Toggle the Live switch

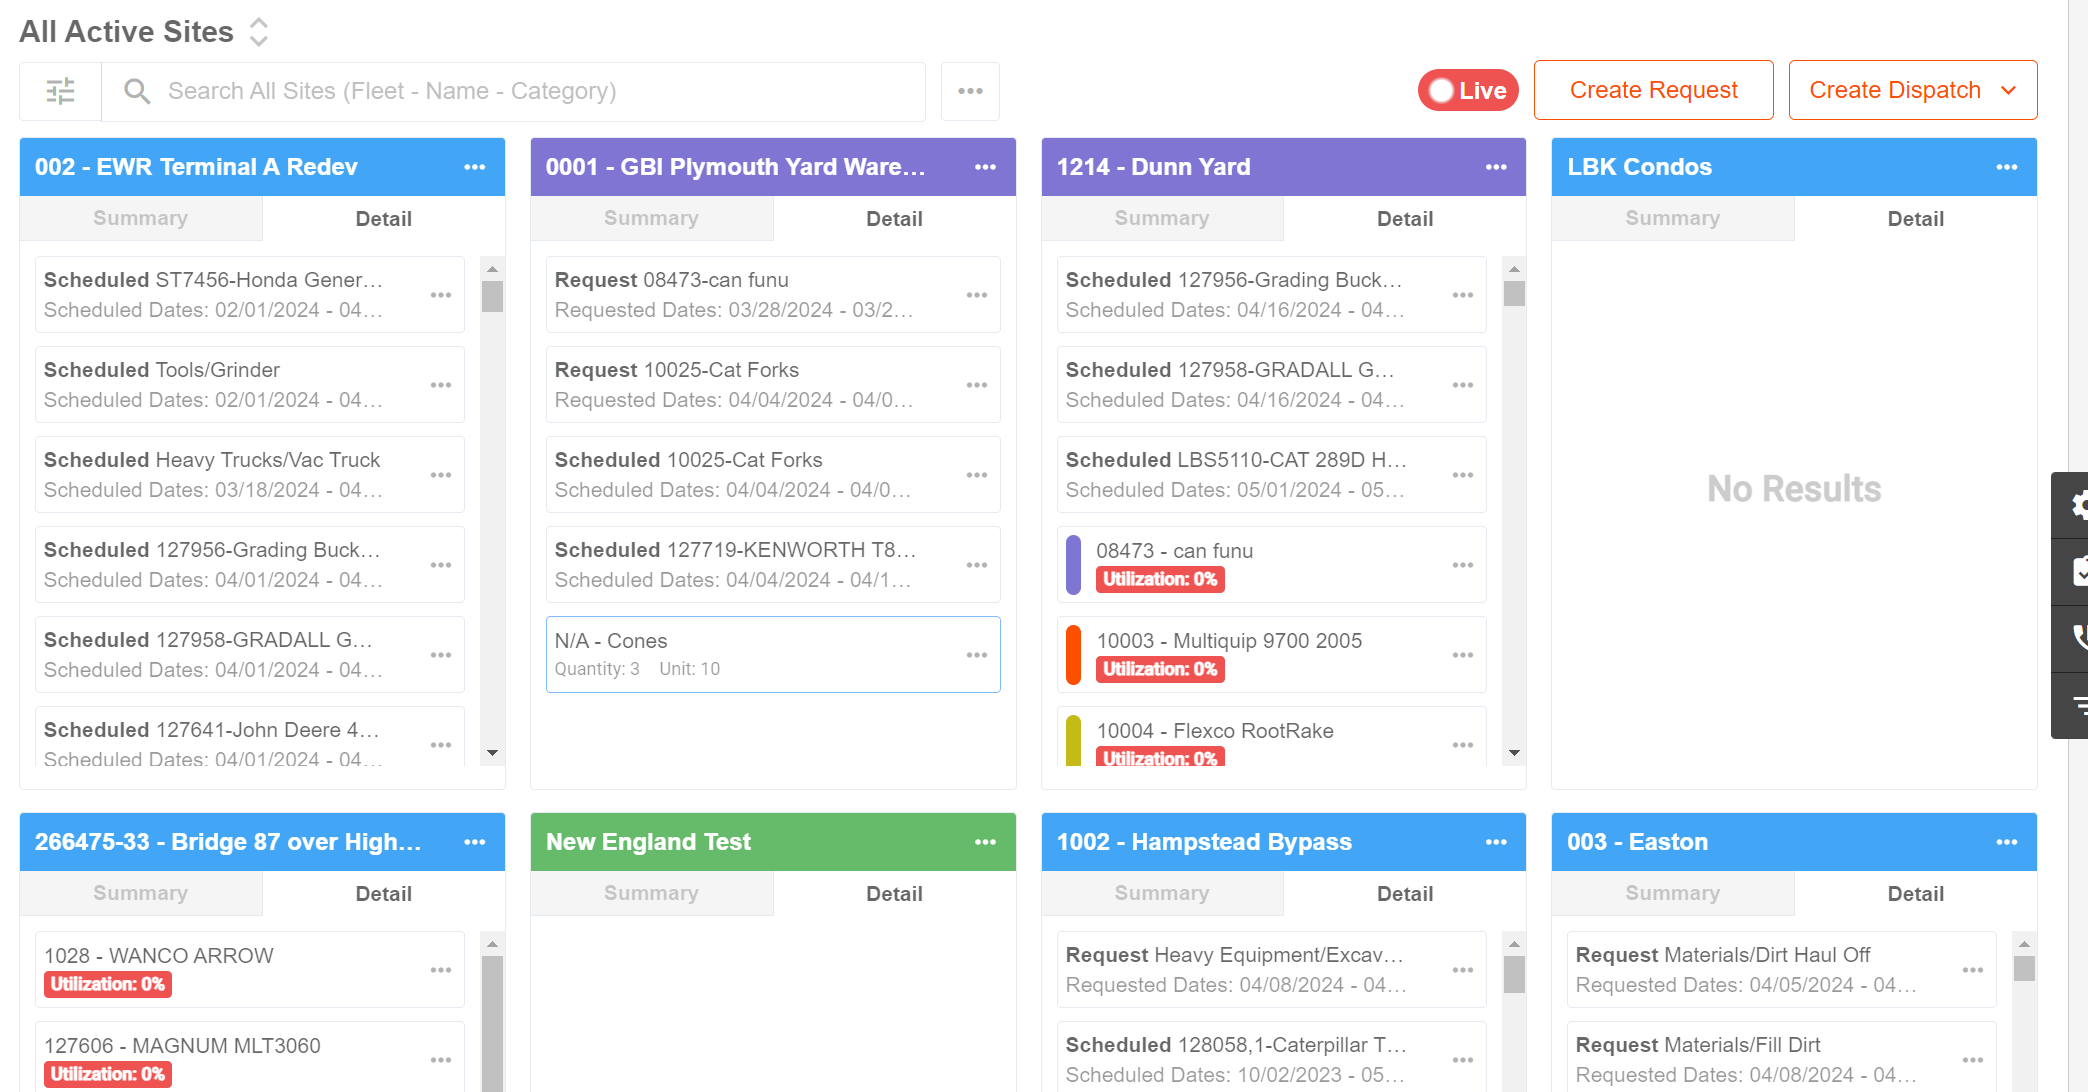pos(1468,91)
